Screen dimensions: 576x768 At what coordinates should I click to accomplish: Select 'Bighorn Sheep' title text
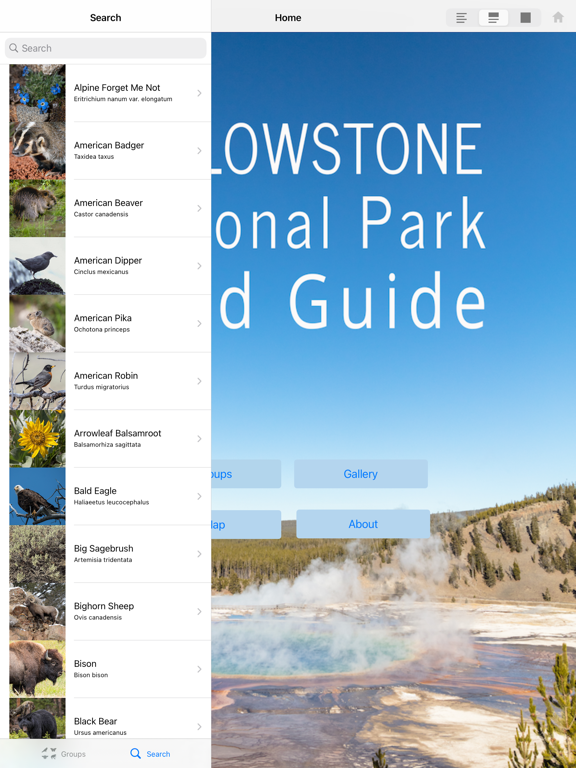pyautogui.click(x=104, y=606)
